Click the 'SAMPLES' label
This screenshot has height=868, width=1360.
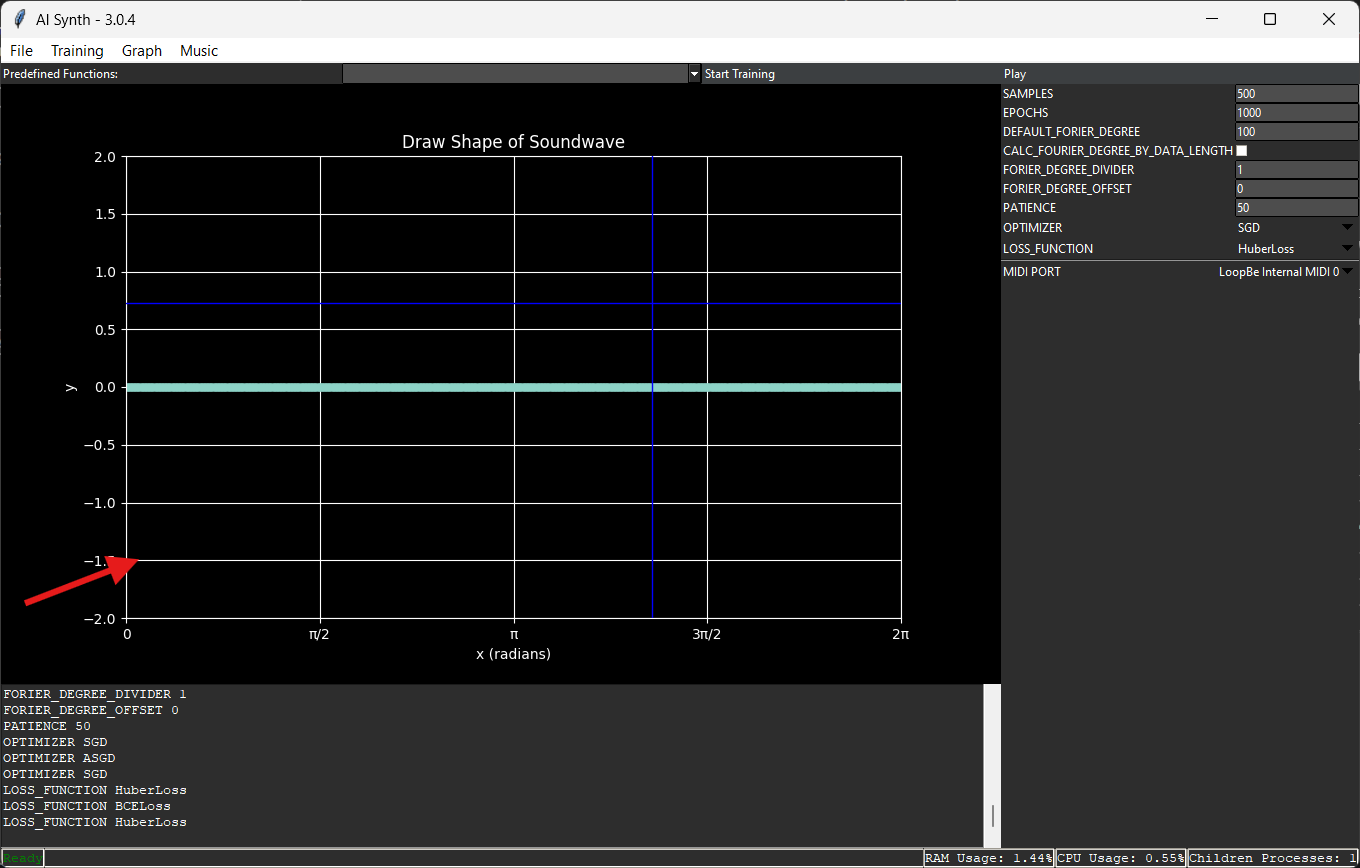(x=1028, y=94)
